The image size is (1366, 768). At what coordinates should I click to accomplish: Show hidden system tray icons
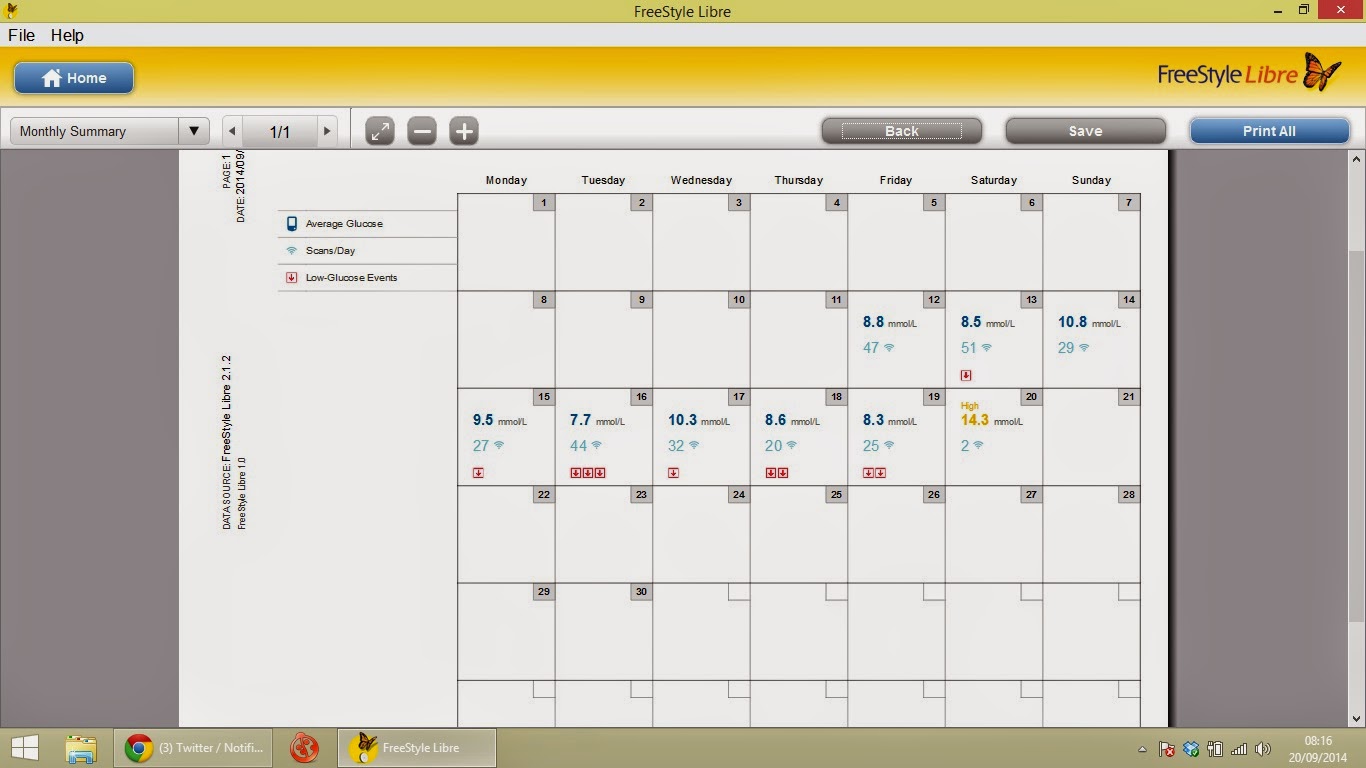point(1143,749)
